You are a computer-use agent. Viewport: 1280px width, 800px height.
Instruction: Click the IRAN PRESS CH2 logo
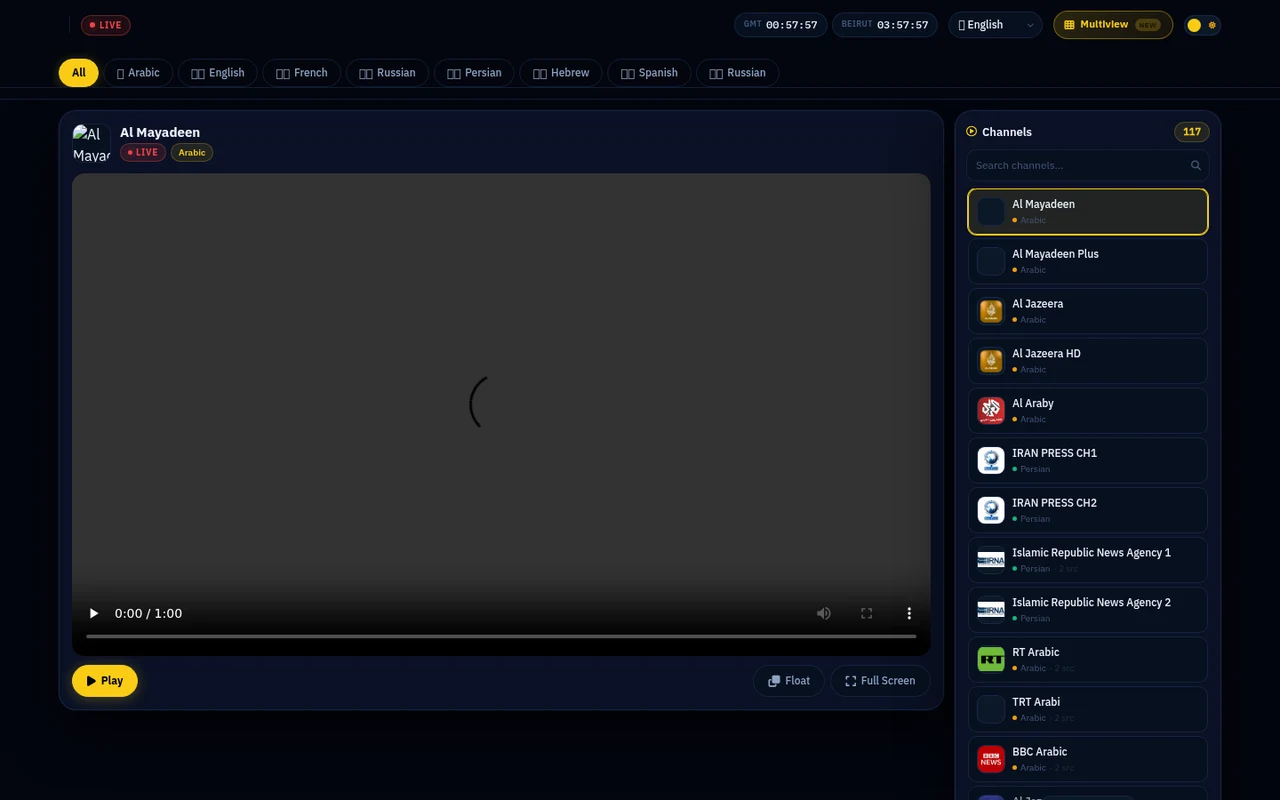pos(991,510)
